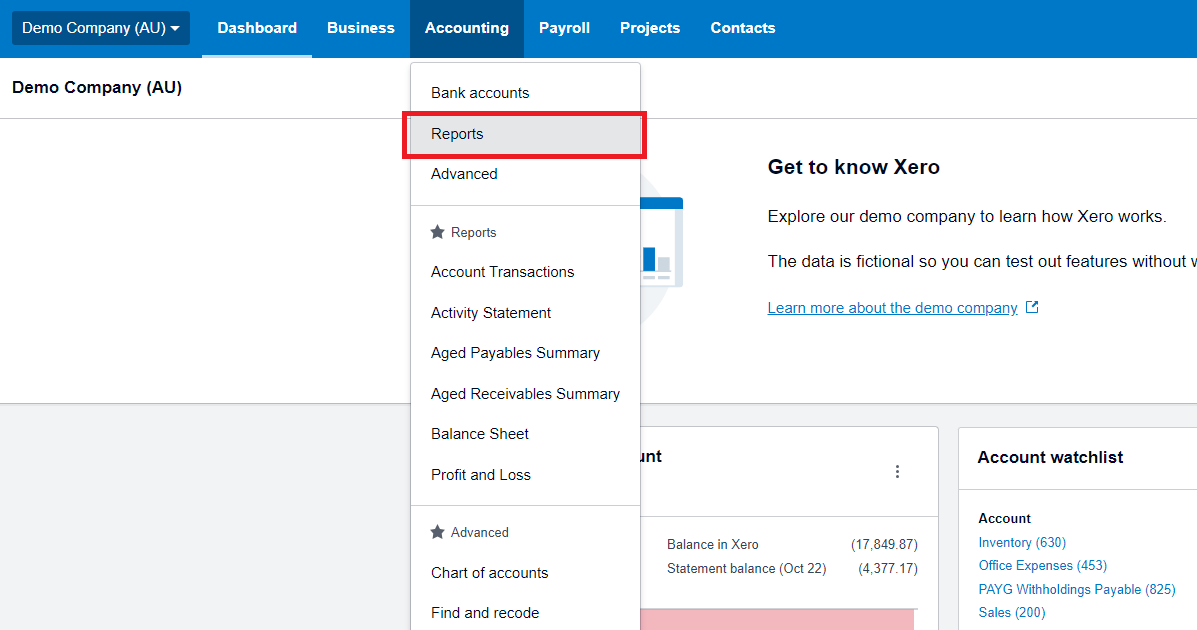Image resolution: width=1197 pixels, height=630 pixels.
Task: Follow the Learn more about the demo company link
Action: pyautogui.click(x=892, y=308)
